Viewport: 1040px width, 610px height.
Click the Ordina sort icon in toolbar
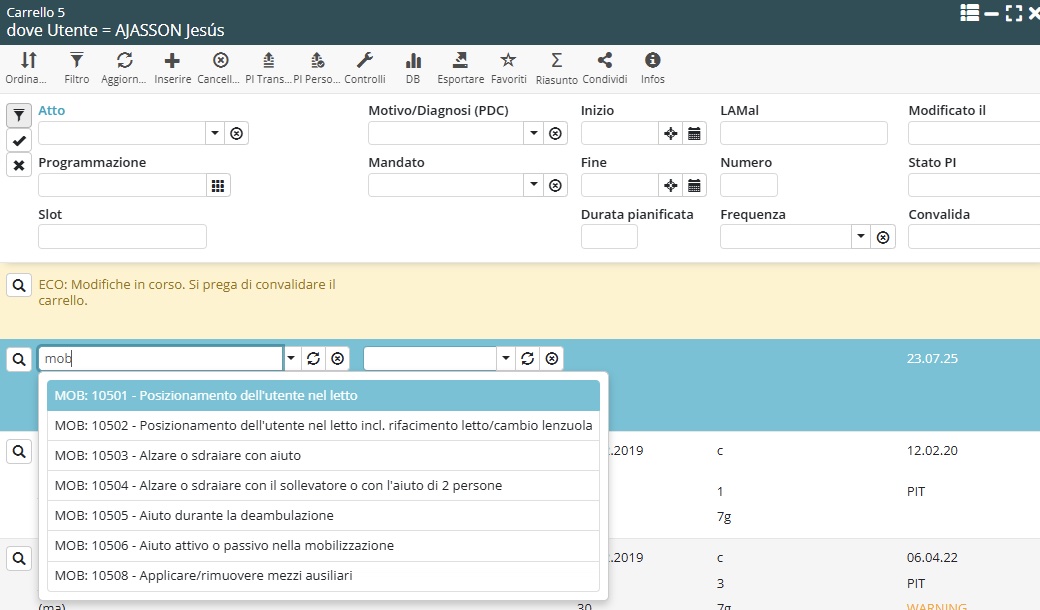tap(28, 61)
